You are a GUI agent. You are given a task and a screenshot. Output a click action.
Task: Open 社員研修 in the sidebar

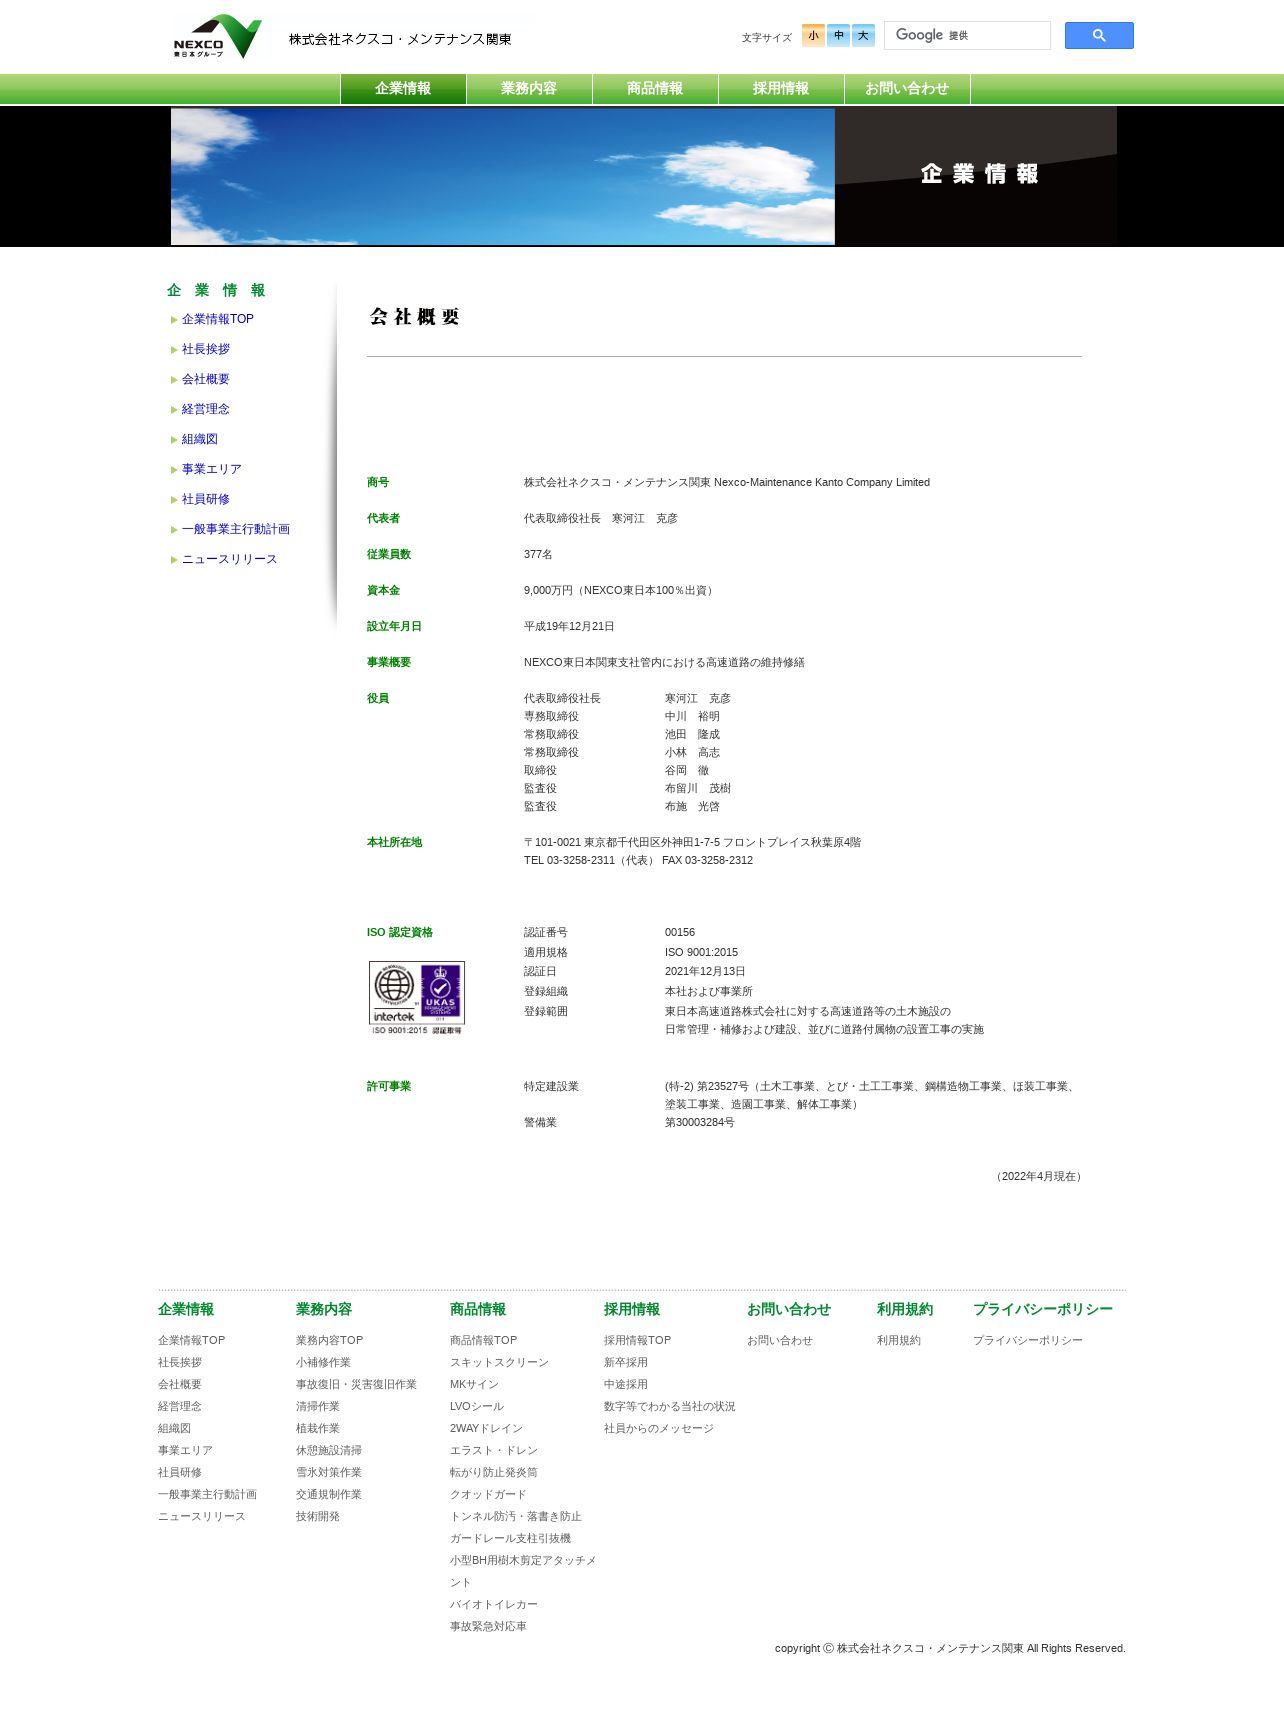click(205, 499)
